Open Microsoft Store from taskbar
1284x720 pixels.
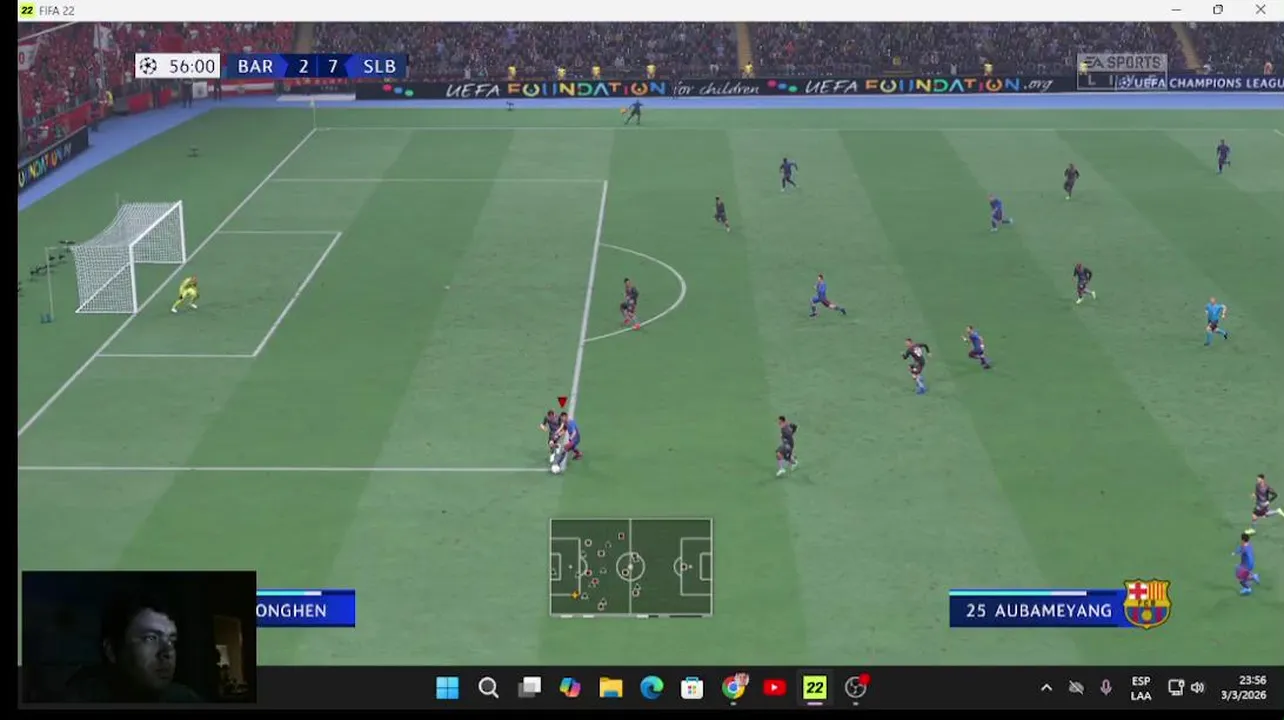pyautogui.click(x=692, y=687)
